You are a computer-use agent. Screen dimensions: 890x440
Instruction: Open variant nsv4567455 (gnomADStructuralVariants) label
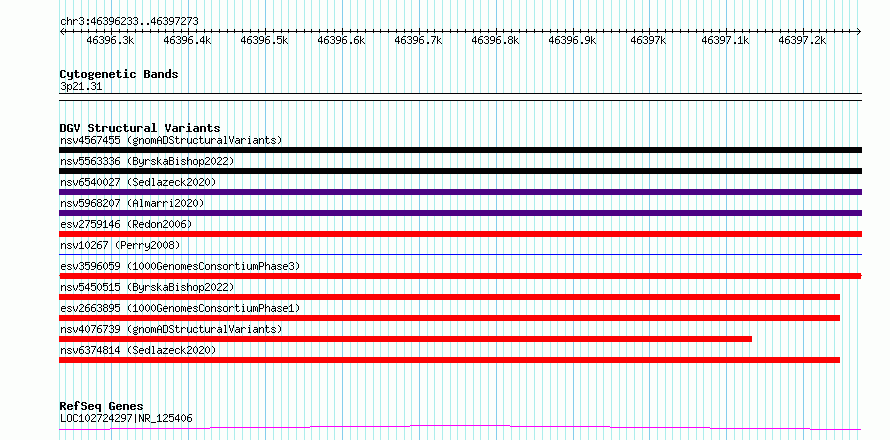[171, 140]
